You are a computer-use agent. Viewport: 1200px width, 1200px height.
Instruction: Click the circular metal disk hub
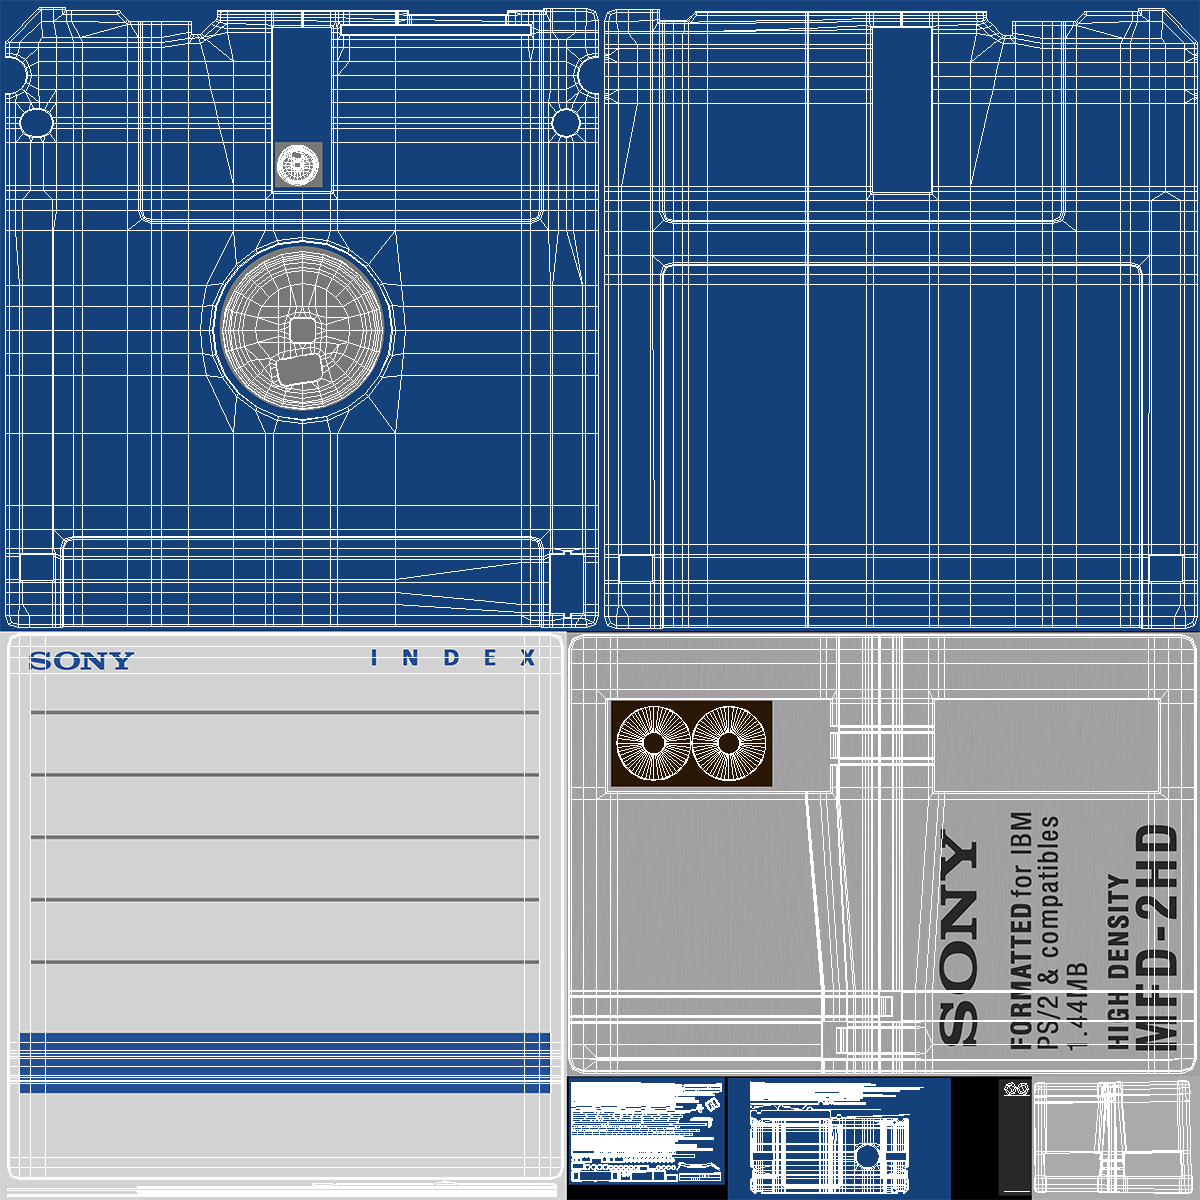click(301, 329)
